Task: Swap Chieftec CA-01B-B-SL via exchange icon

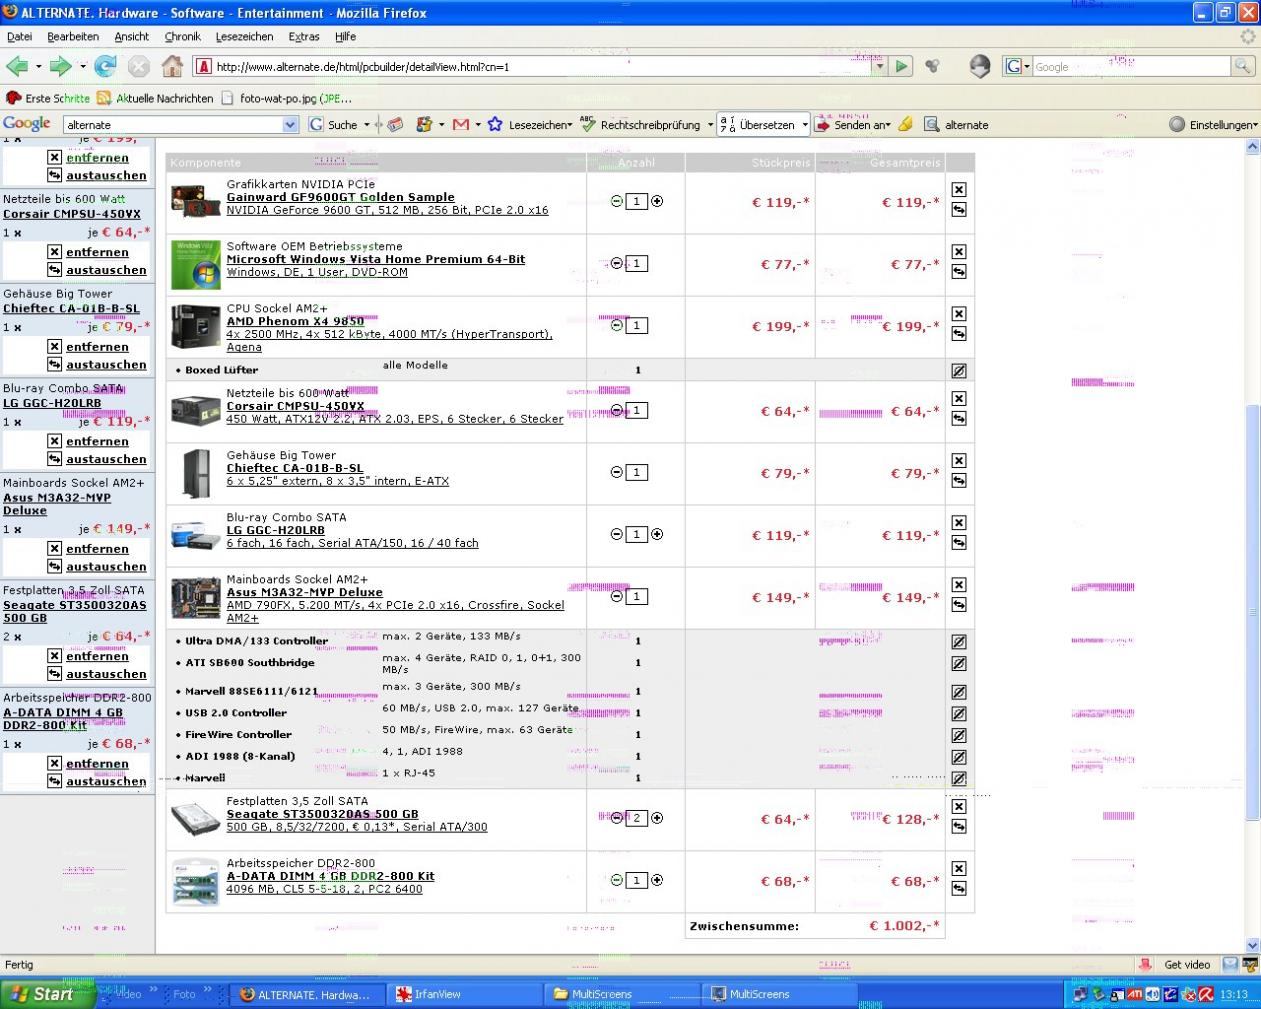Action: pos(958,481)
